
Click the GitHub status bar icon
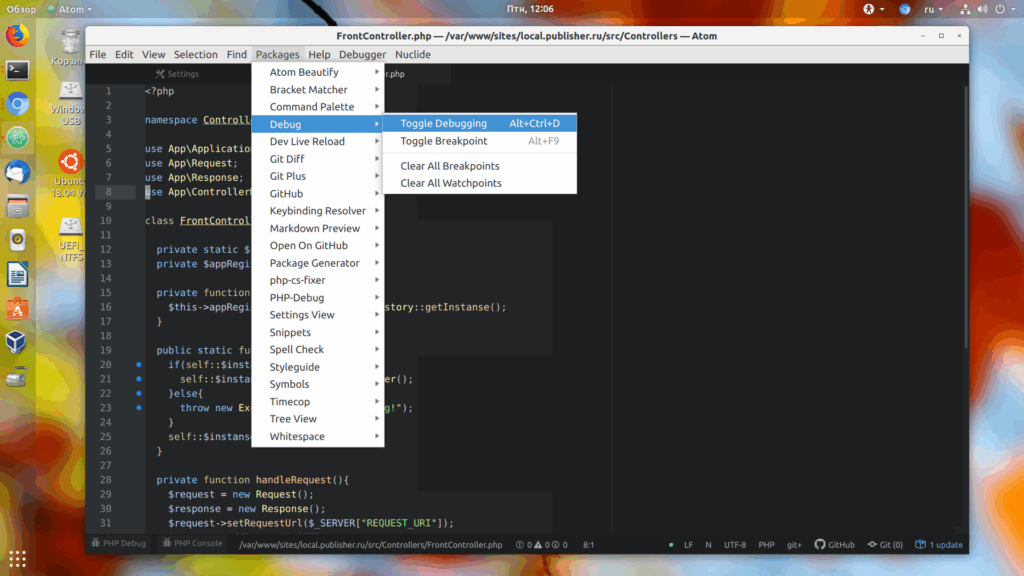tap(834, 545)
